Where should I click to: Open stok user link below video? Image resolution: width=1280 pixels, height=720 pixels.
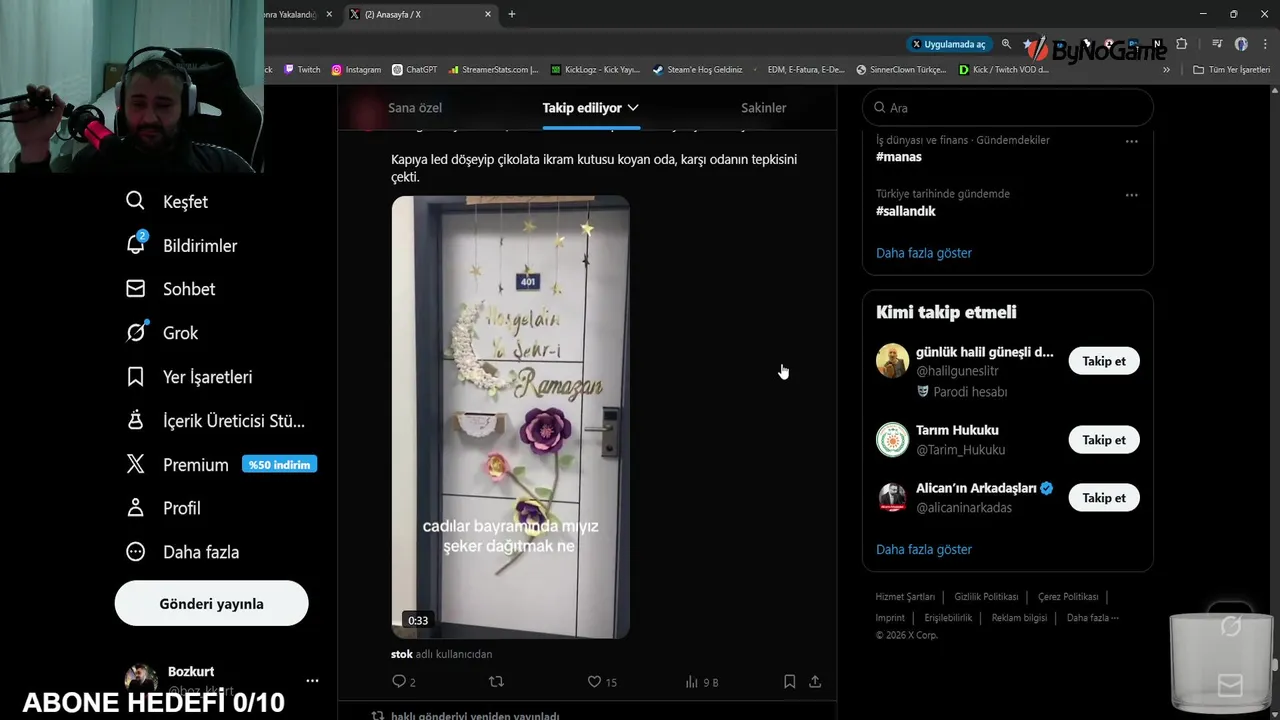[x=401, y=654]
